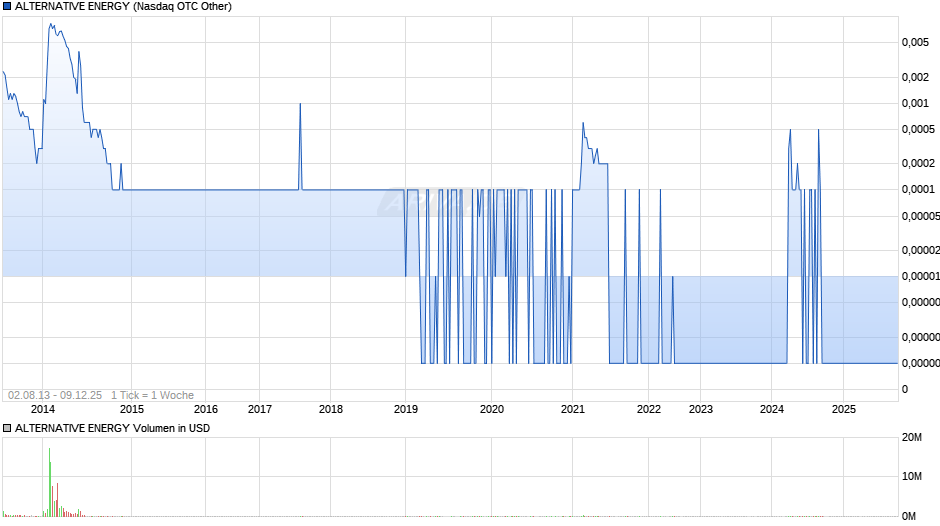Click the 10M volume axis label

coord(912,476)
